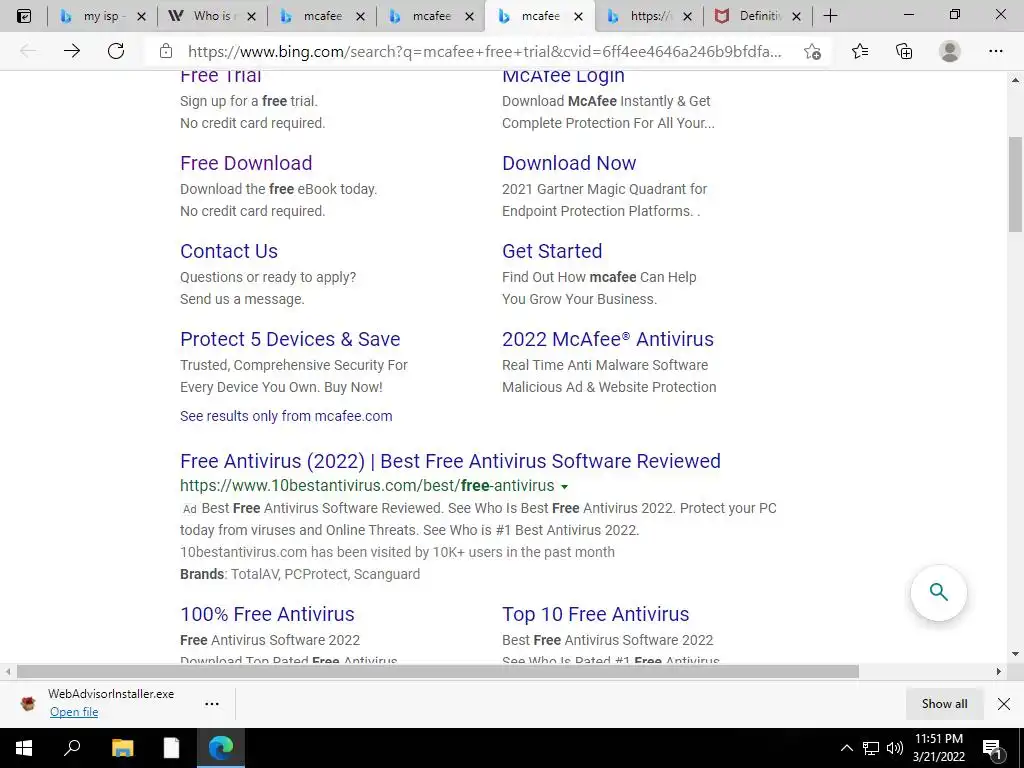Go forward with the forward arrow
This screenshot has height=768, width=1024.
72,51
